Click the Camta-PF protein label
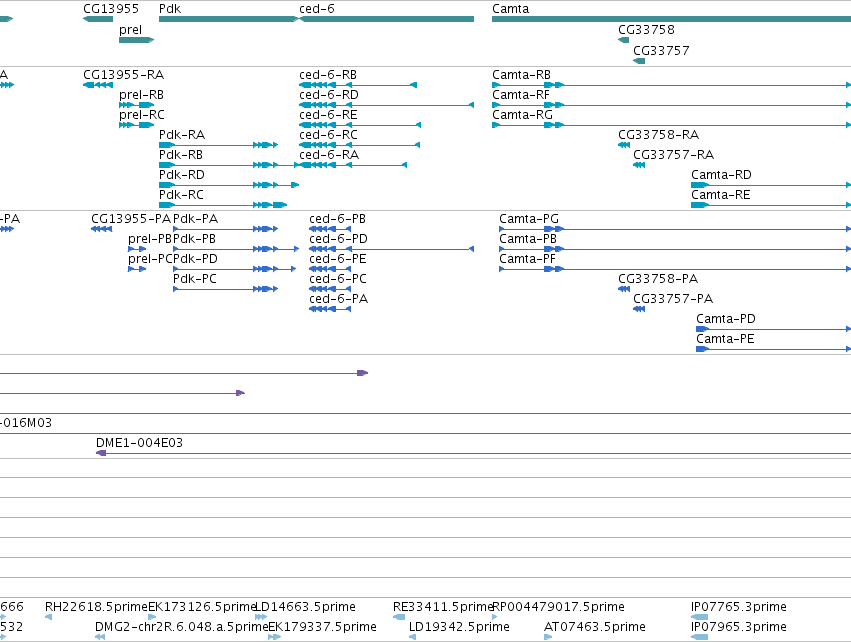This screenshot has height=642, width=851. (528, 259)
